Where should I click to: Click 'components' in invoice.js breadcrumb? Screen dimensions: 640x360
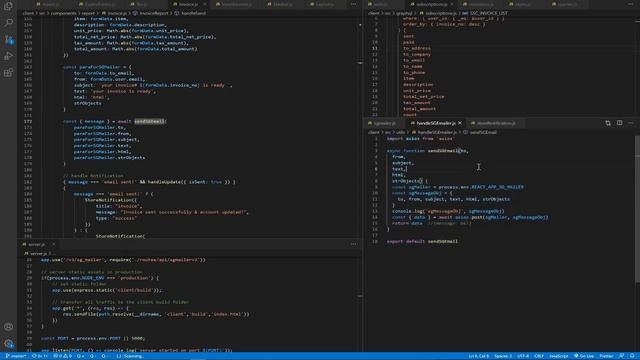pos(64,13)
